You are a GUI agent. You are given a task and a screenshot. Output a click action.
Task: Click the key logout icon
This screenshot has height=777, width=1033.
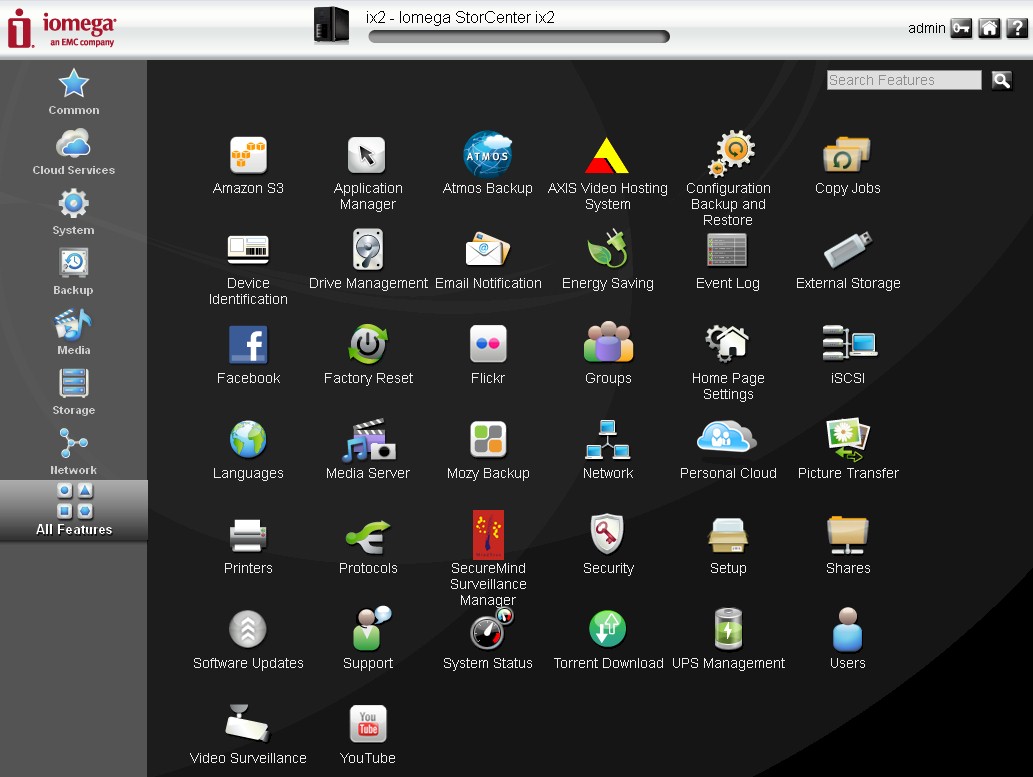[x=961, y=28]
